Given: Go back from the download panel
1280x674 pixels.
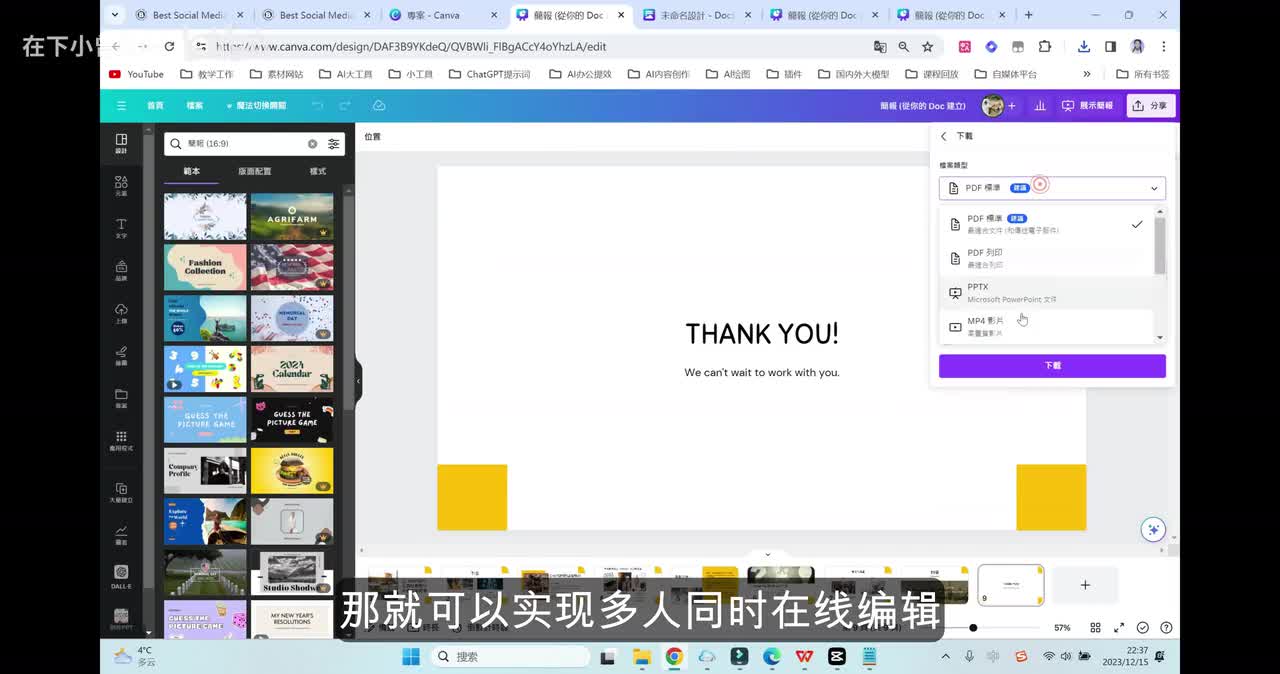Looking at the screenshot, I should point(944,136).
